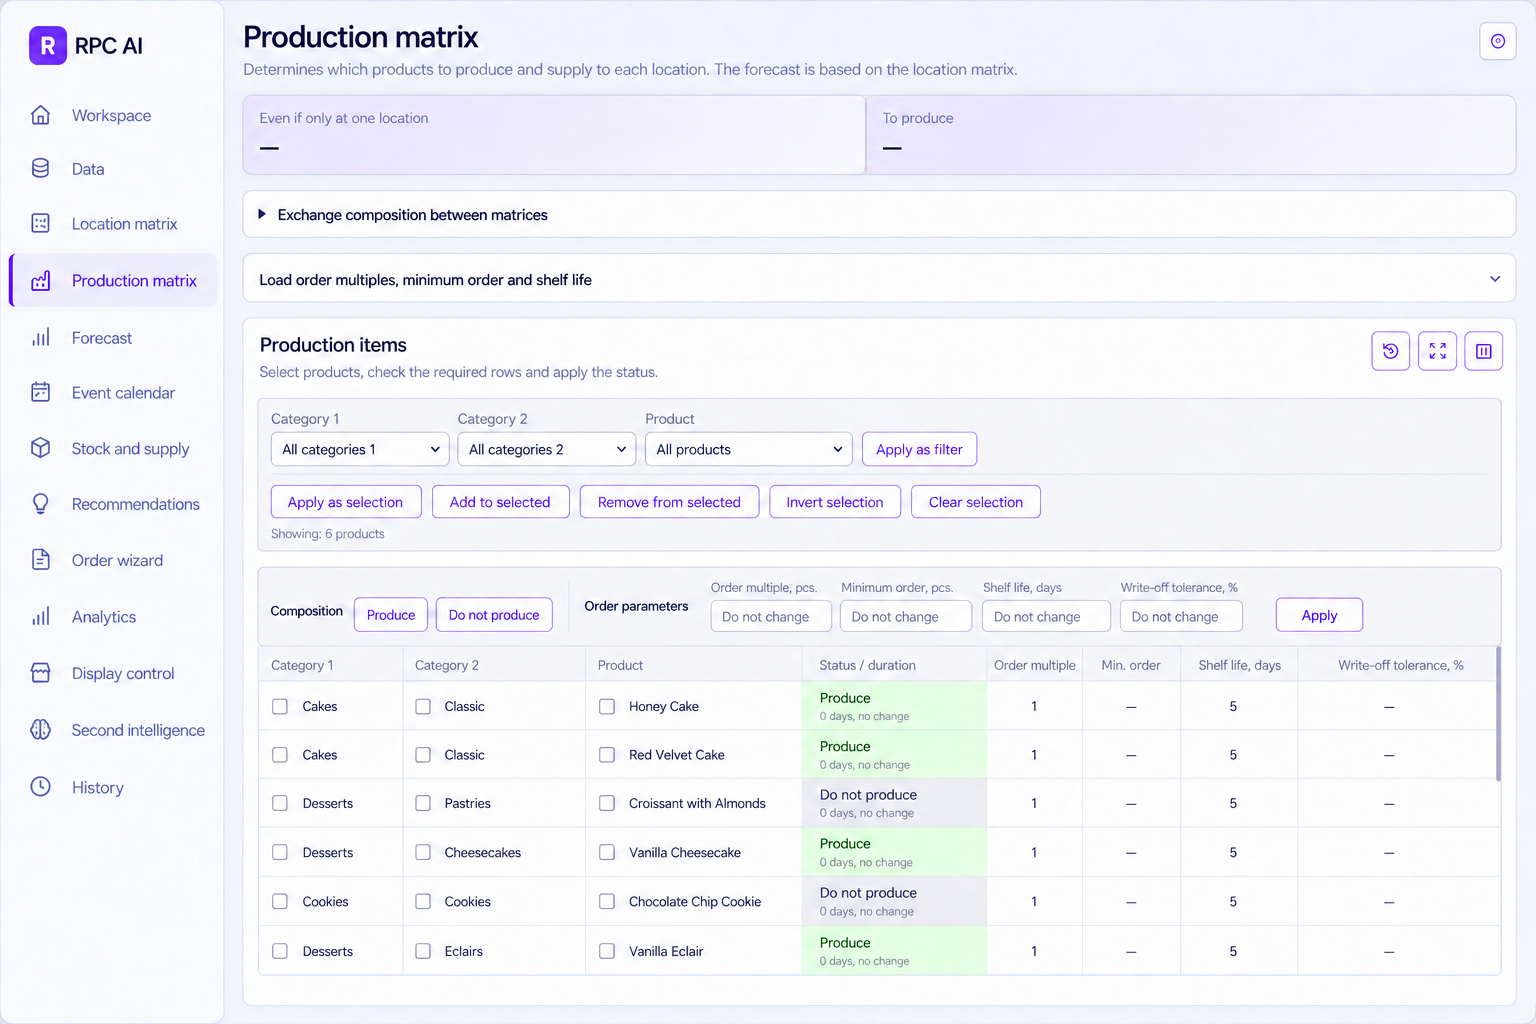The height and width of the screenshot is (1024, 1536).
Task: Click the column settings icon
Action: point(1484,351)
